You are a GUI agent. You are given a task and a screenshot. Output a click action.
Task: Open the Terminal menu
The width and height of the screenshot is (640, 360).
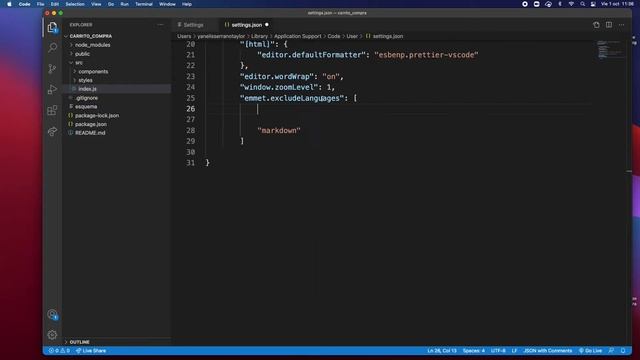(x=144, y=4)
